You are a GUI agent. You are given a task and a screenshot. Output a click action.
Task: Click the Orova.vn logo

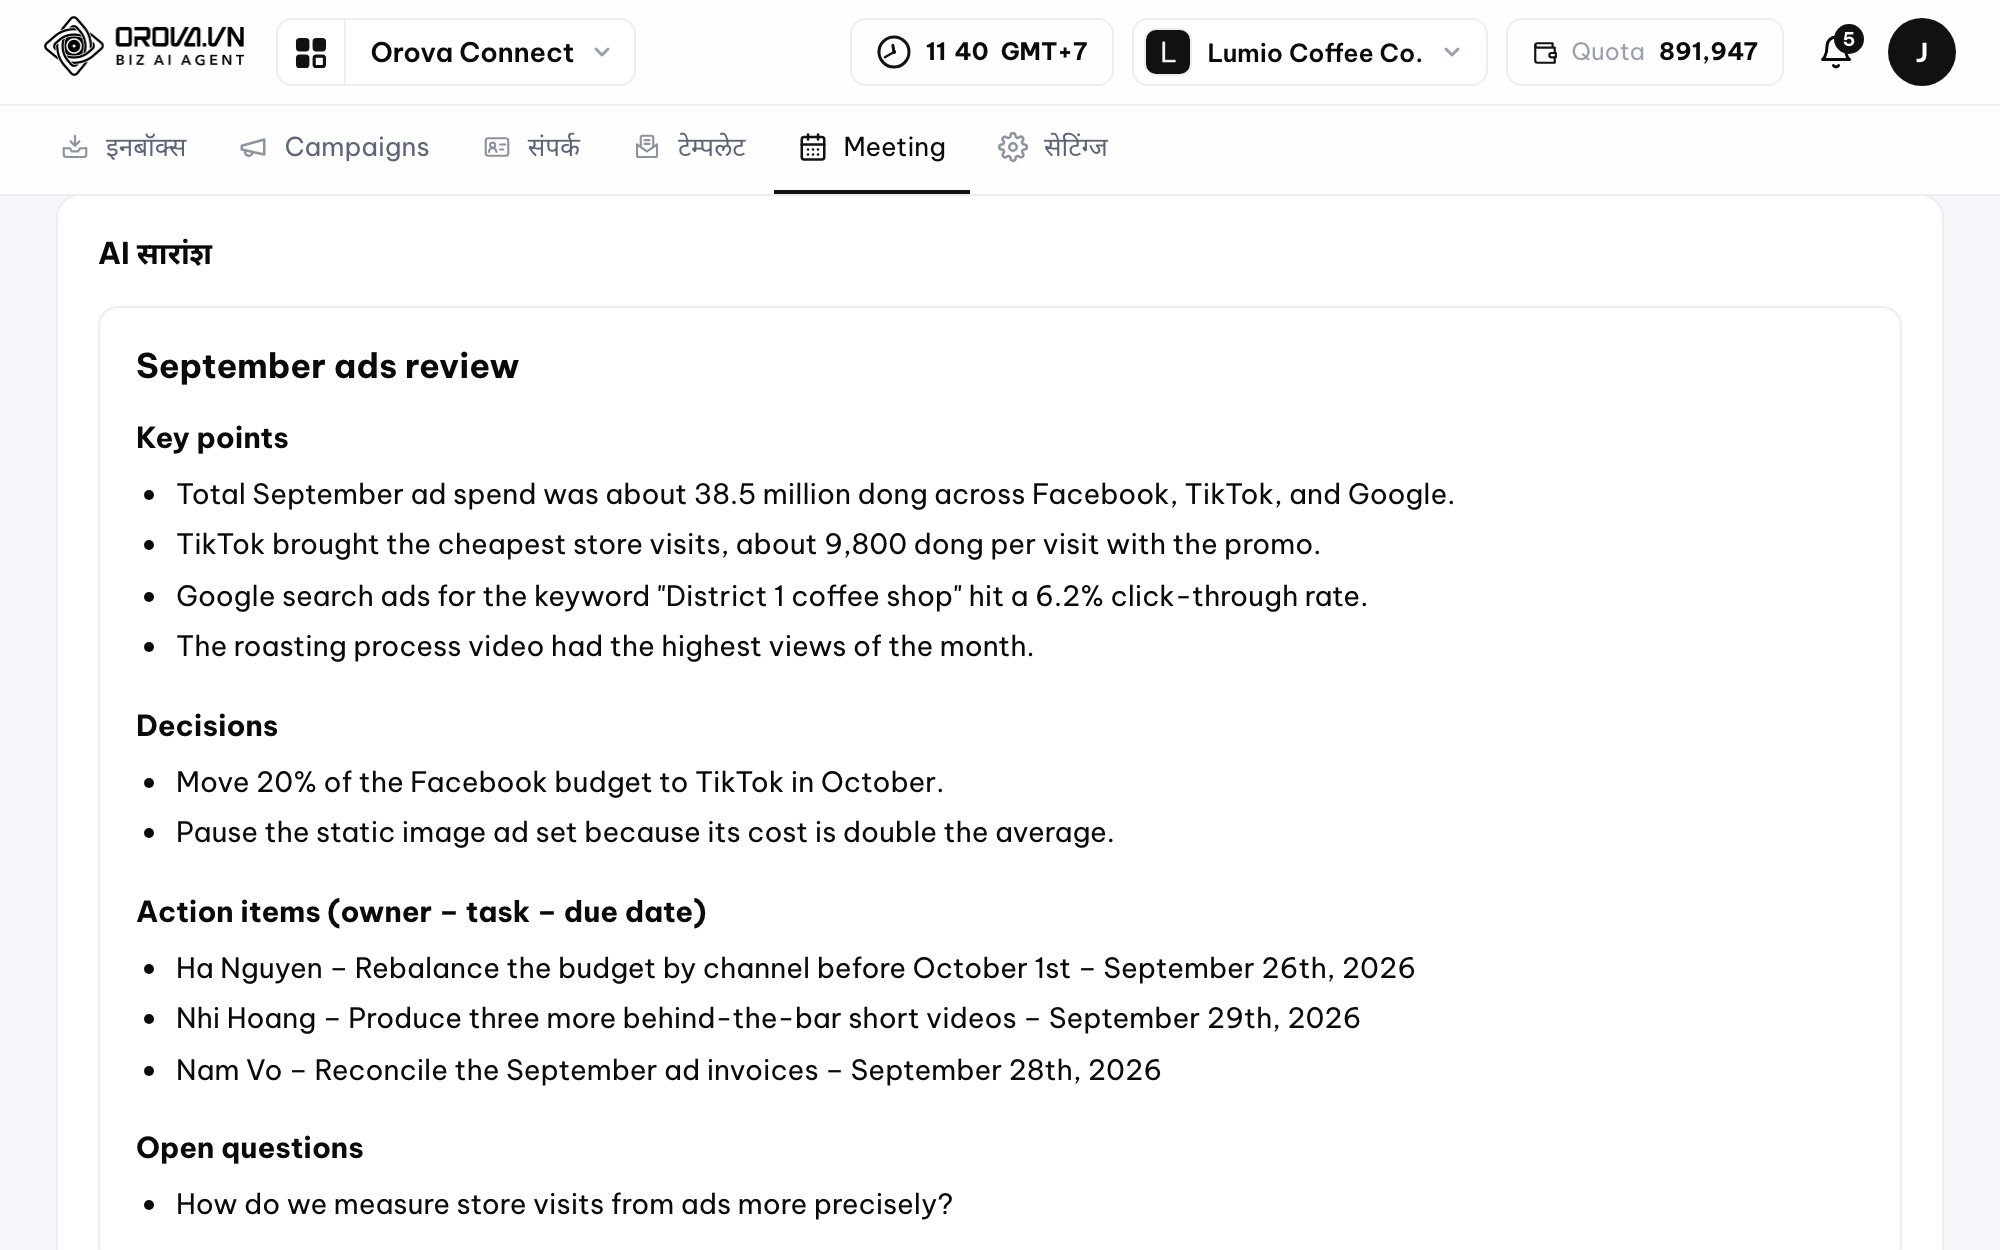pyautogui.click(x=144, y=47)
